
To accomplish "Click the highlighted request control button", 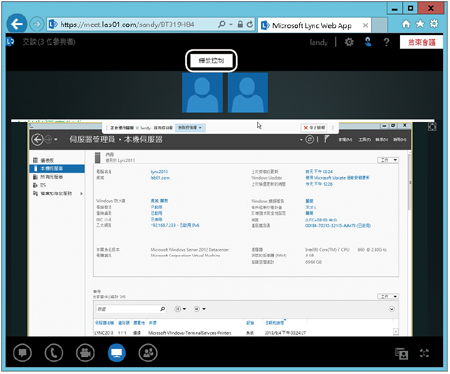I will (211, 61).
